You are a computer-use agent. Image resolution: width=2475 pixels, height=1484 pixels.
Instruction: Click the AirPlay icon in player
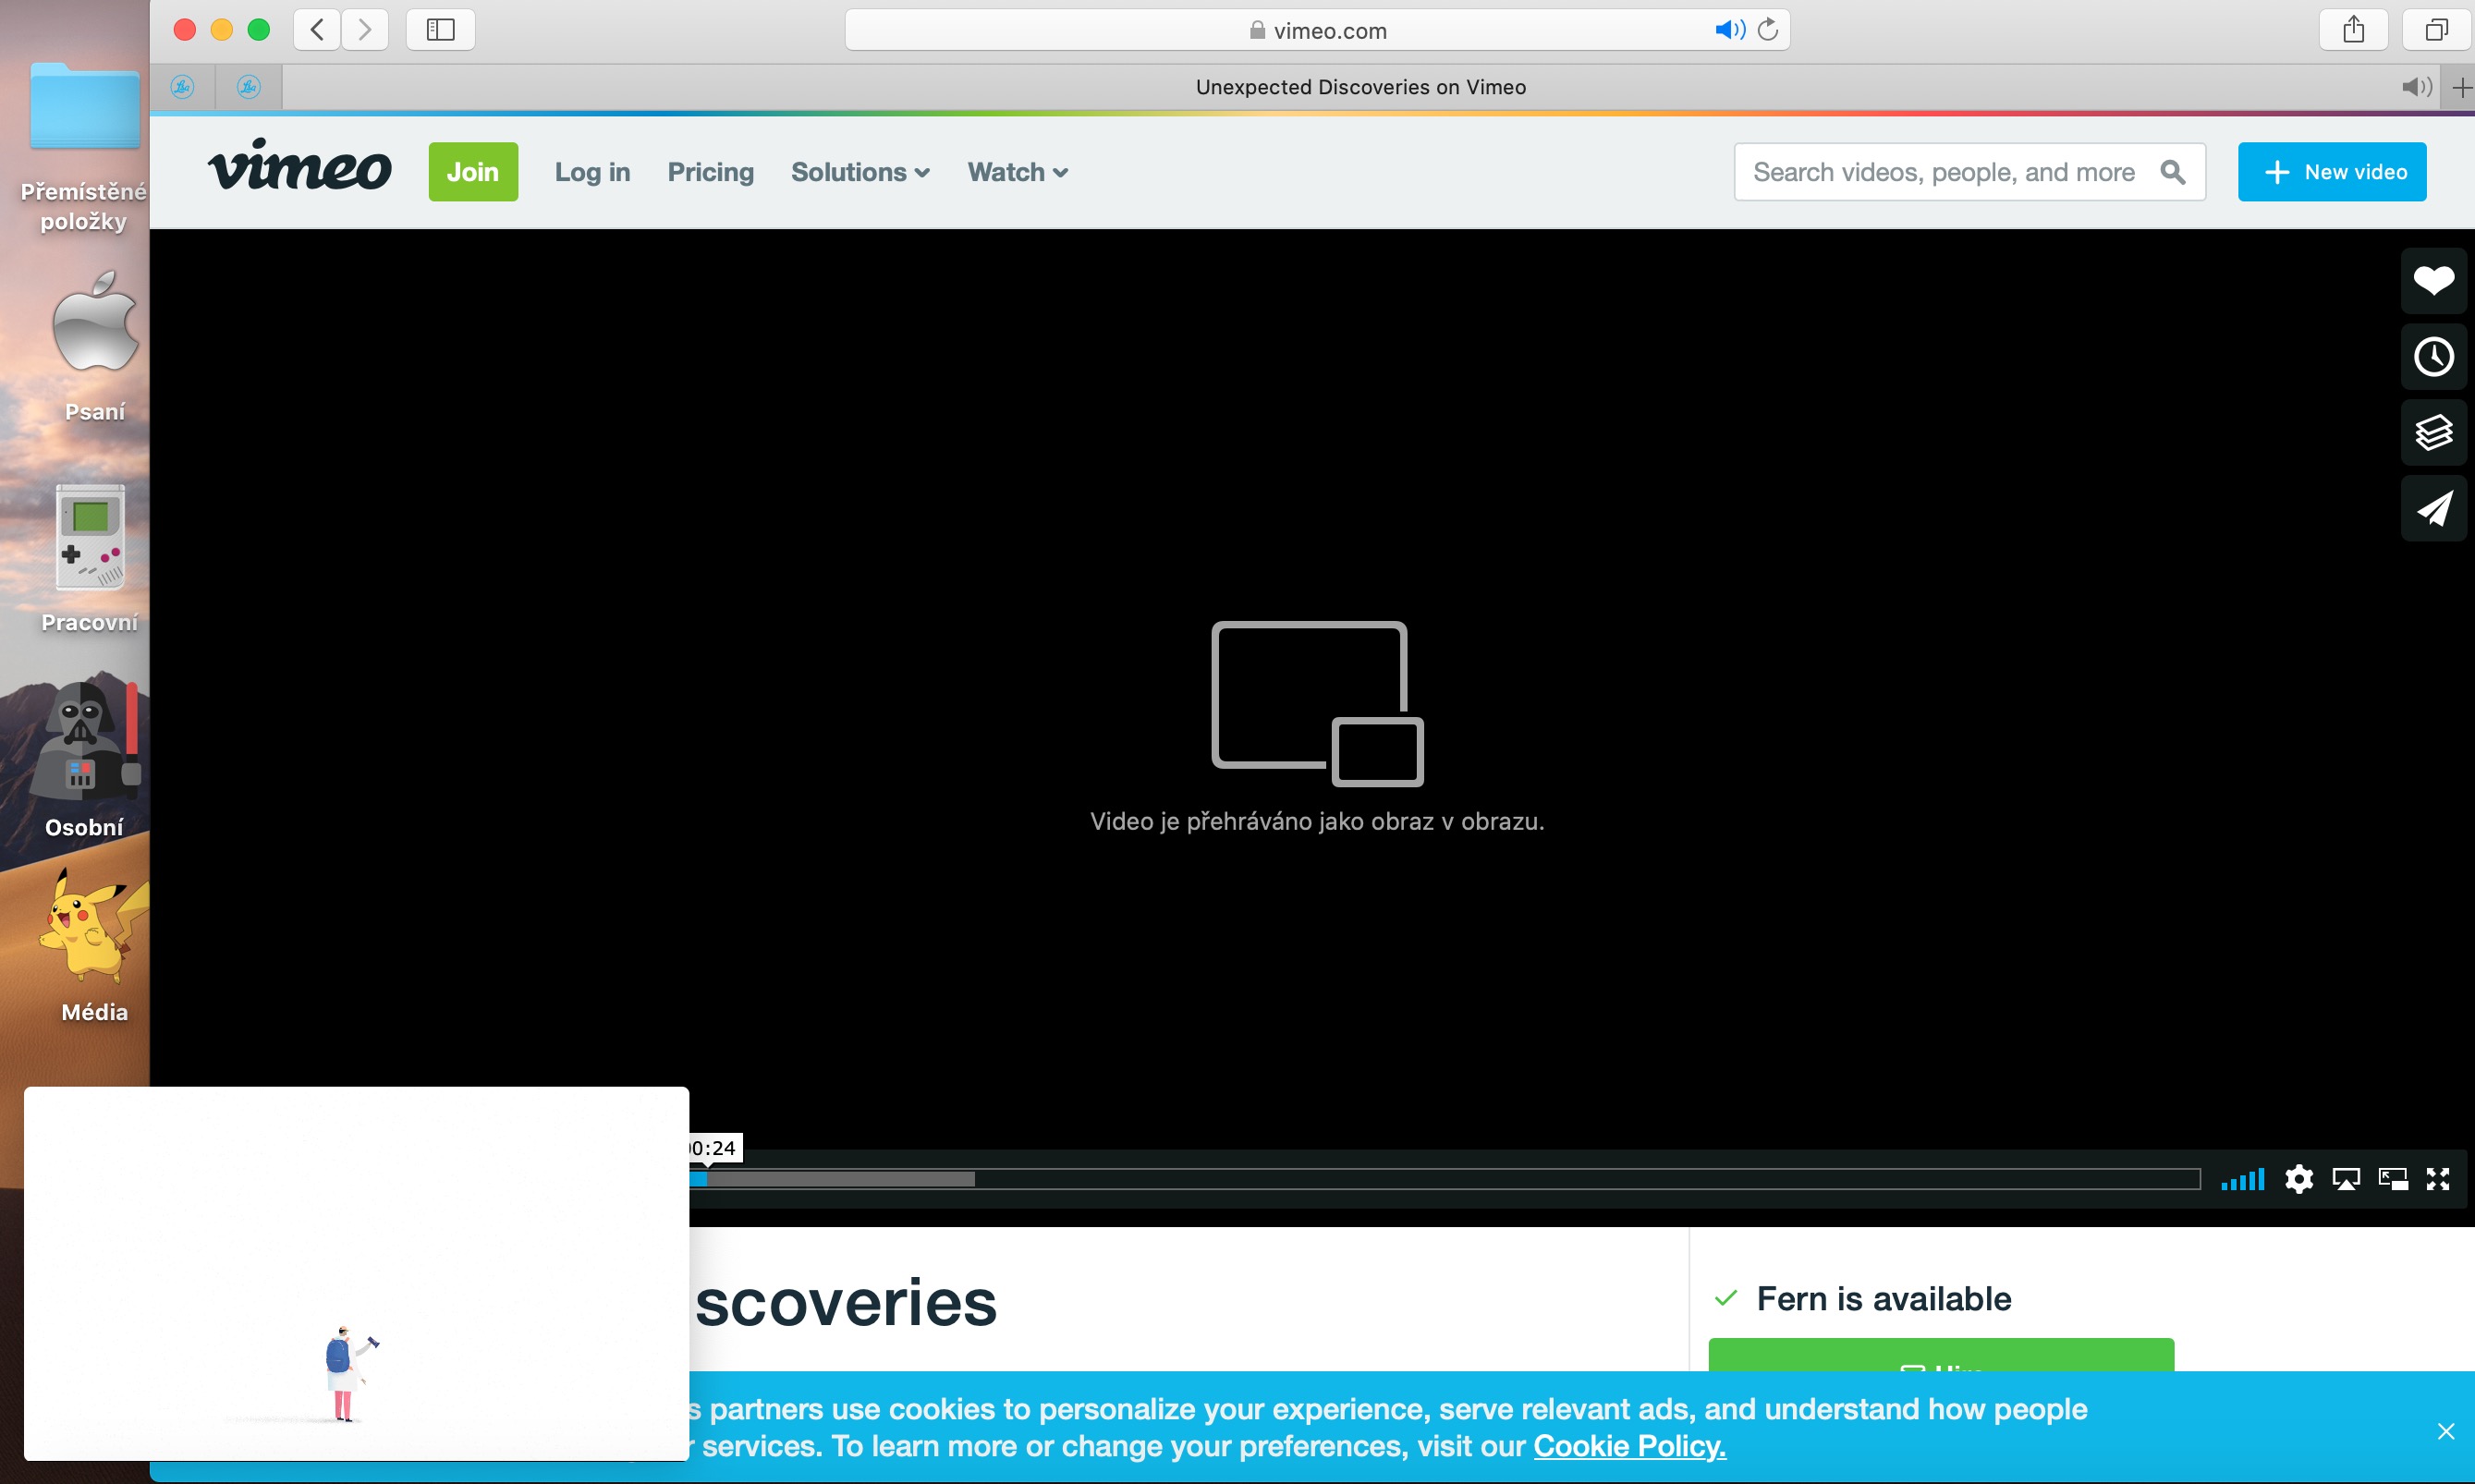click(x=2345, y=1179)
